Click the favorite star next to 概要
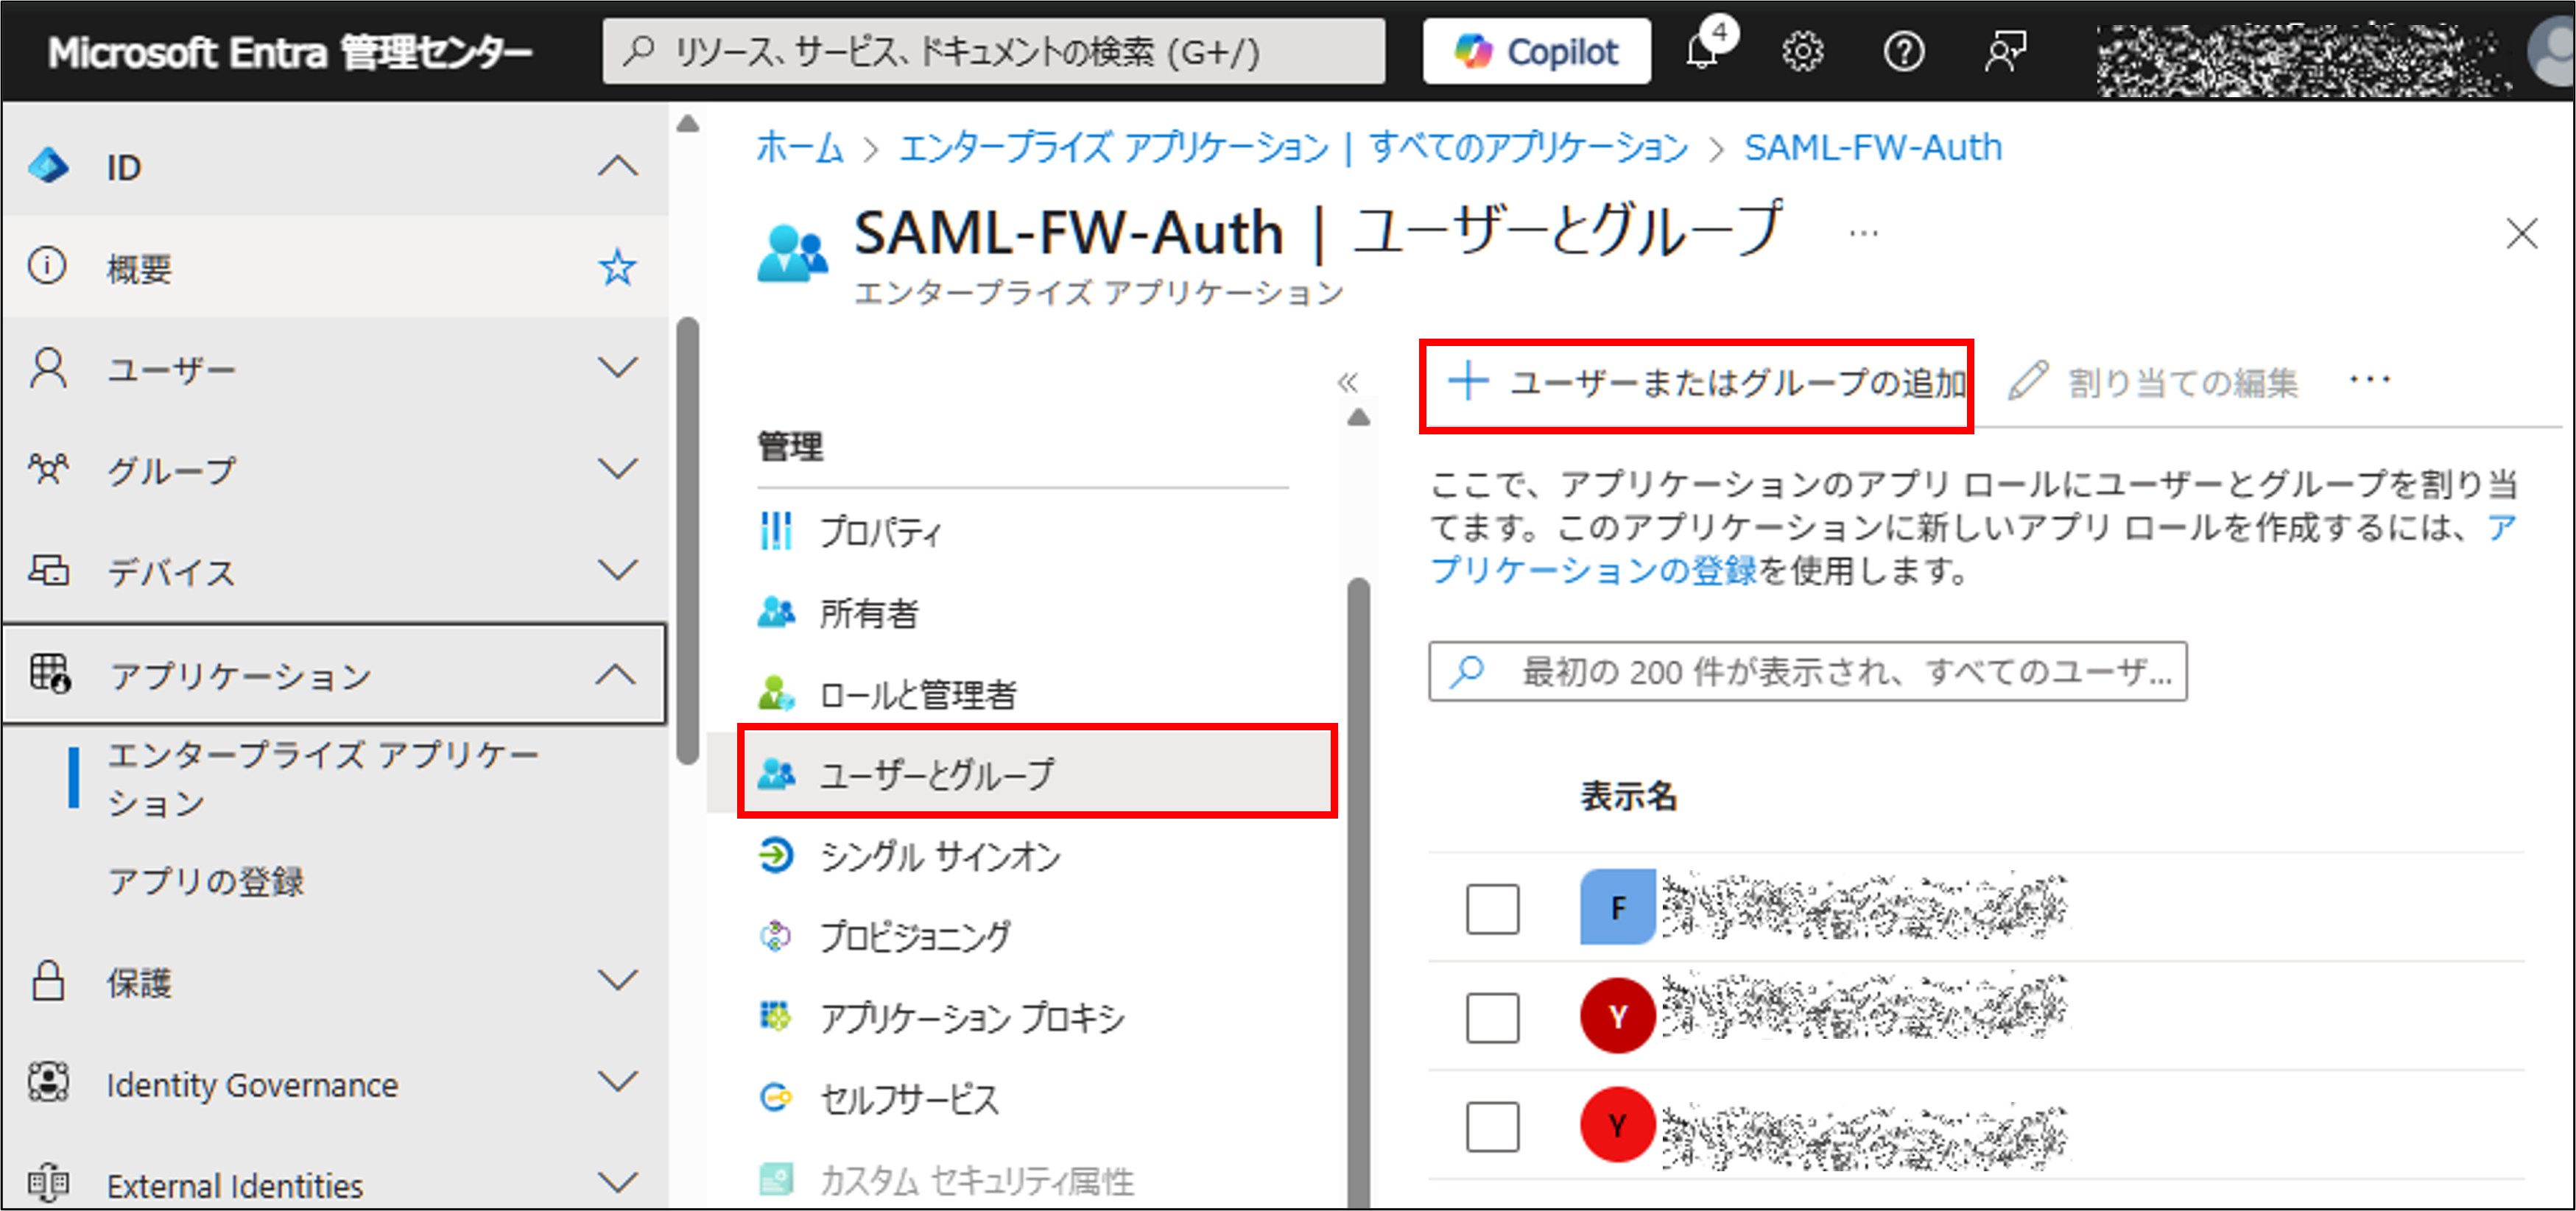Viewport: 2576px width, 1211px height. pos(617,268)
